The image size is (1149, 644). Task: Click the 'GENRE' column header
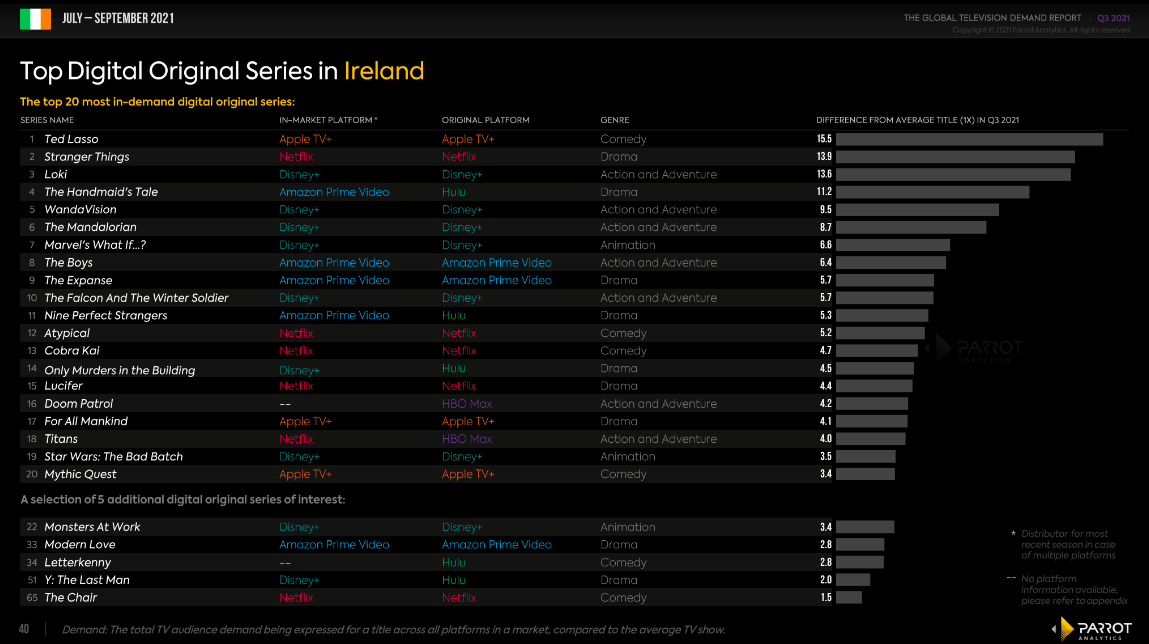pyautogui.click(x=615, y=120)
